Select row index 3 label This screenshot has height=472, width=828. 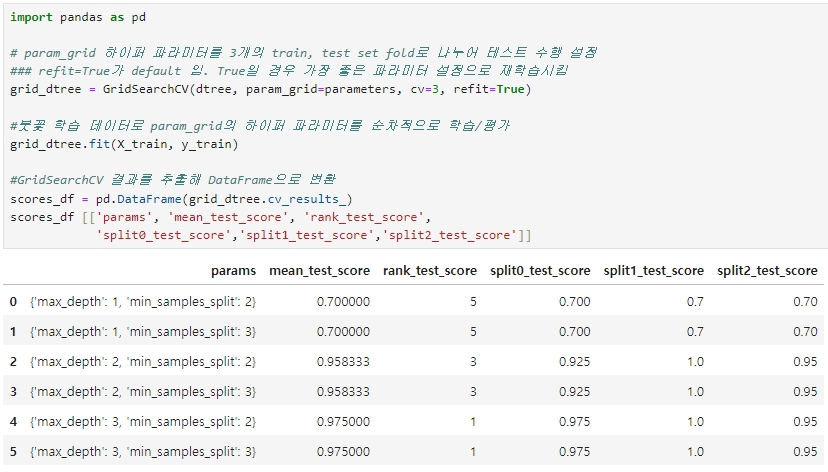(13, 392)
